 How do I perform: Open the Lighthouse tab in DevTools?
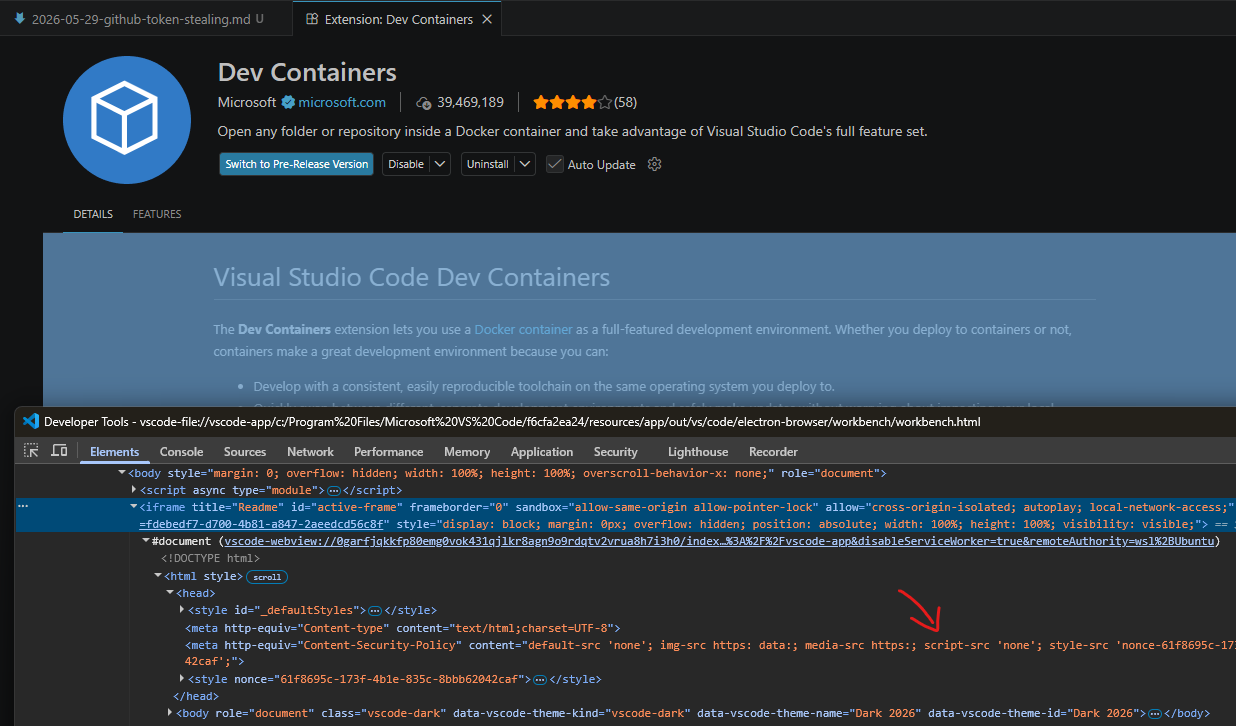(698, 452)
